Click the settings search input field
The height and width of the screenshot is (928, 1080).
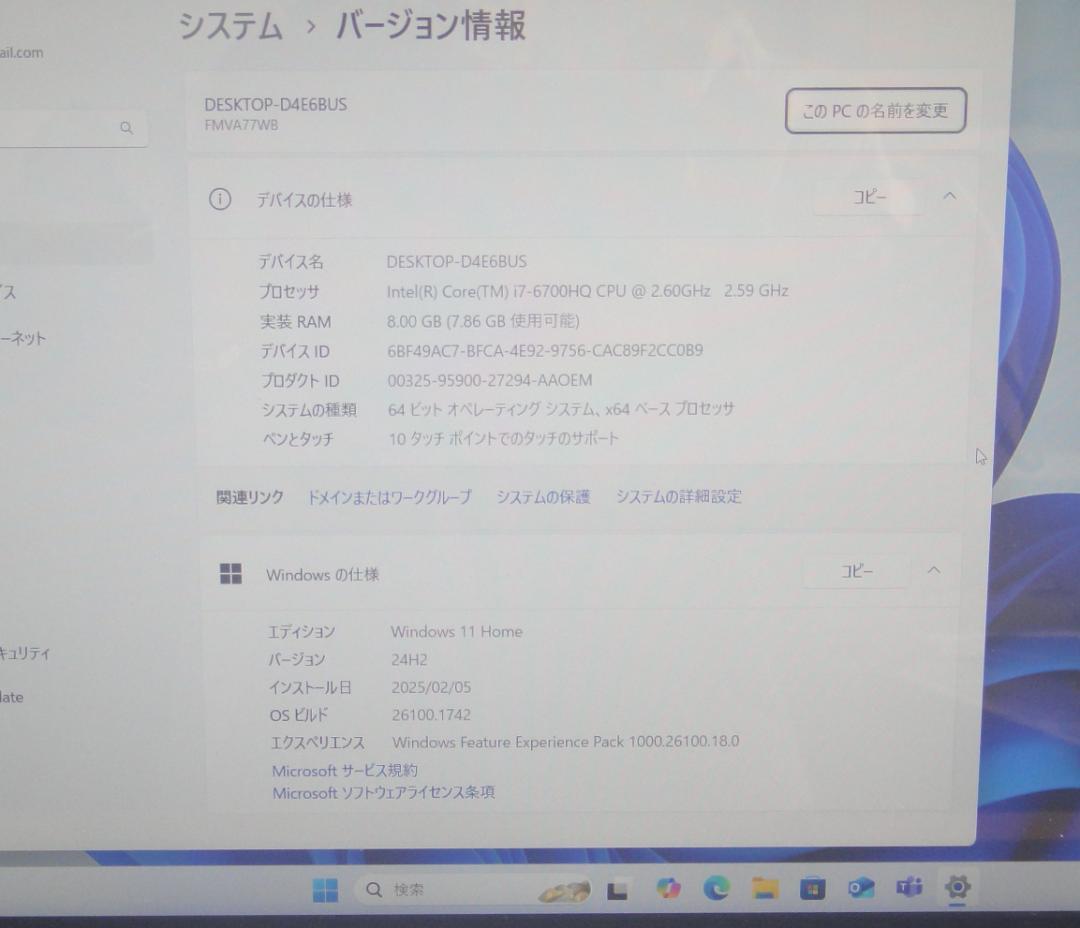(60, 128)
